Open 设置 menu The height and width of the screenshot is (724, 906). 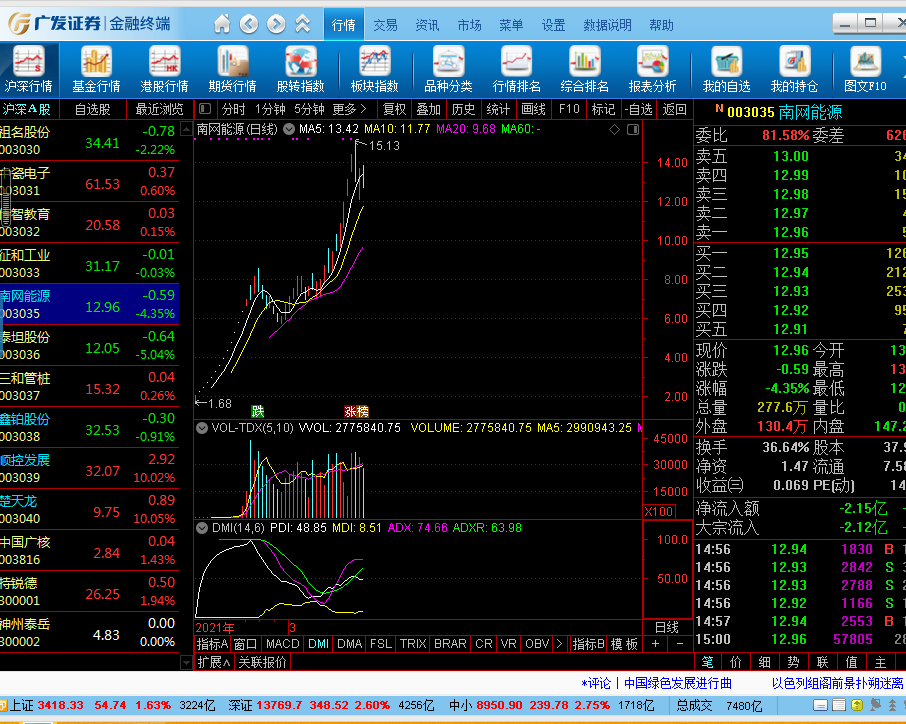pyautogui.click(x=554, y=25)
